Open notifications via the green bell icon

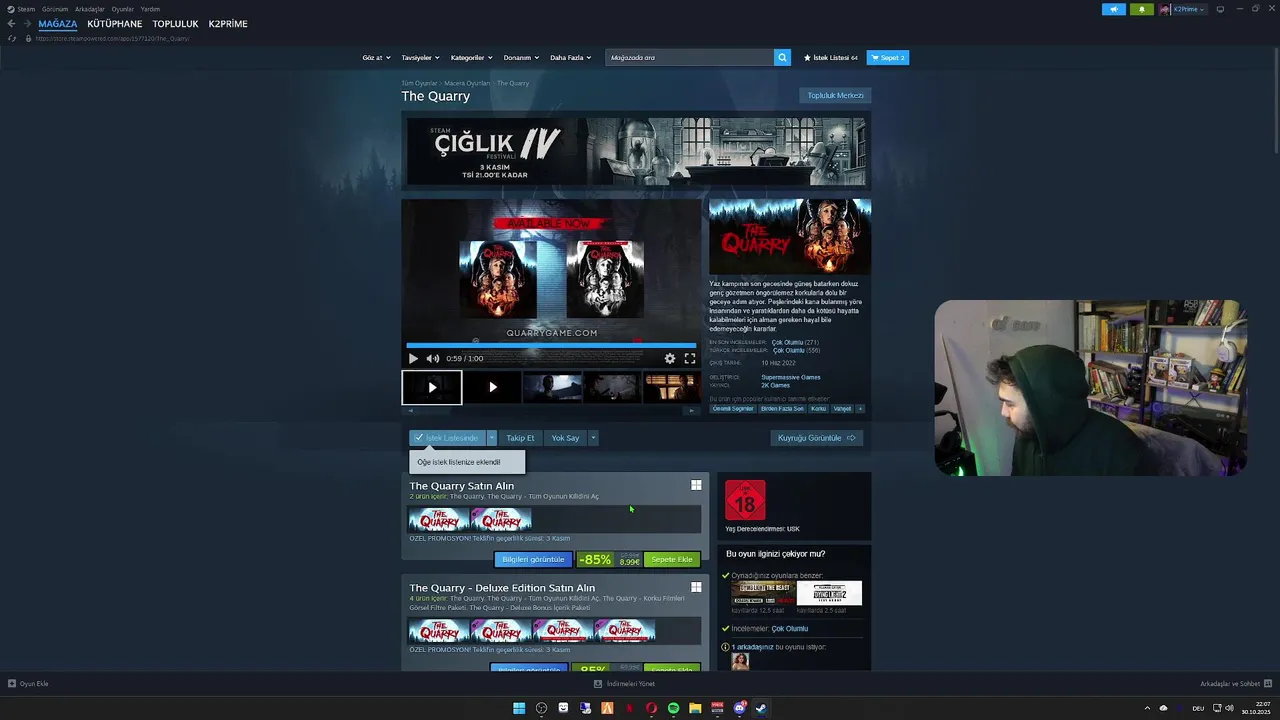coord(1141,9)
